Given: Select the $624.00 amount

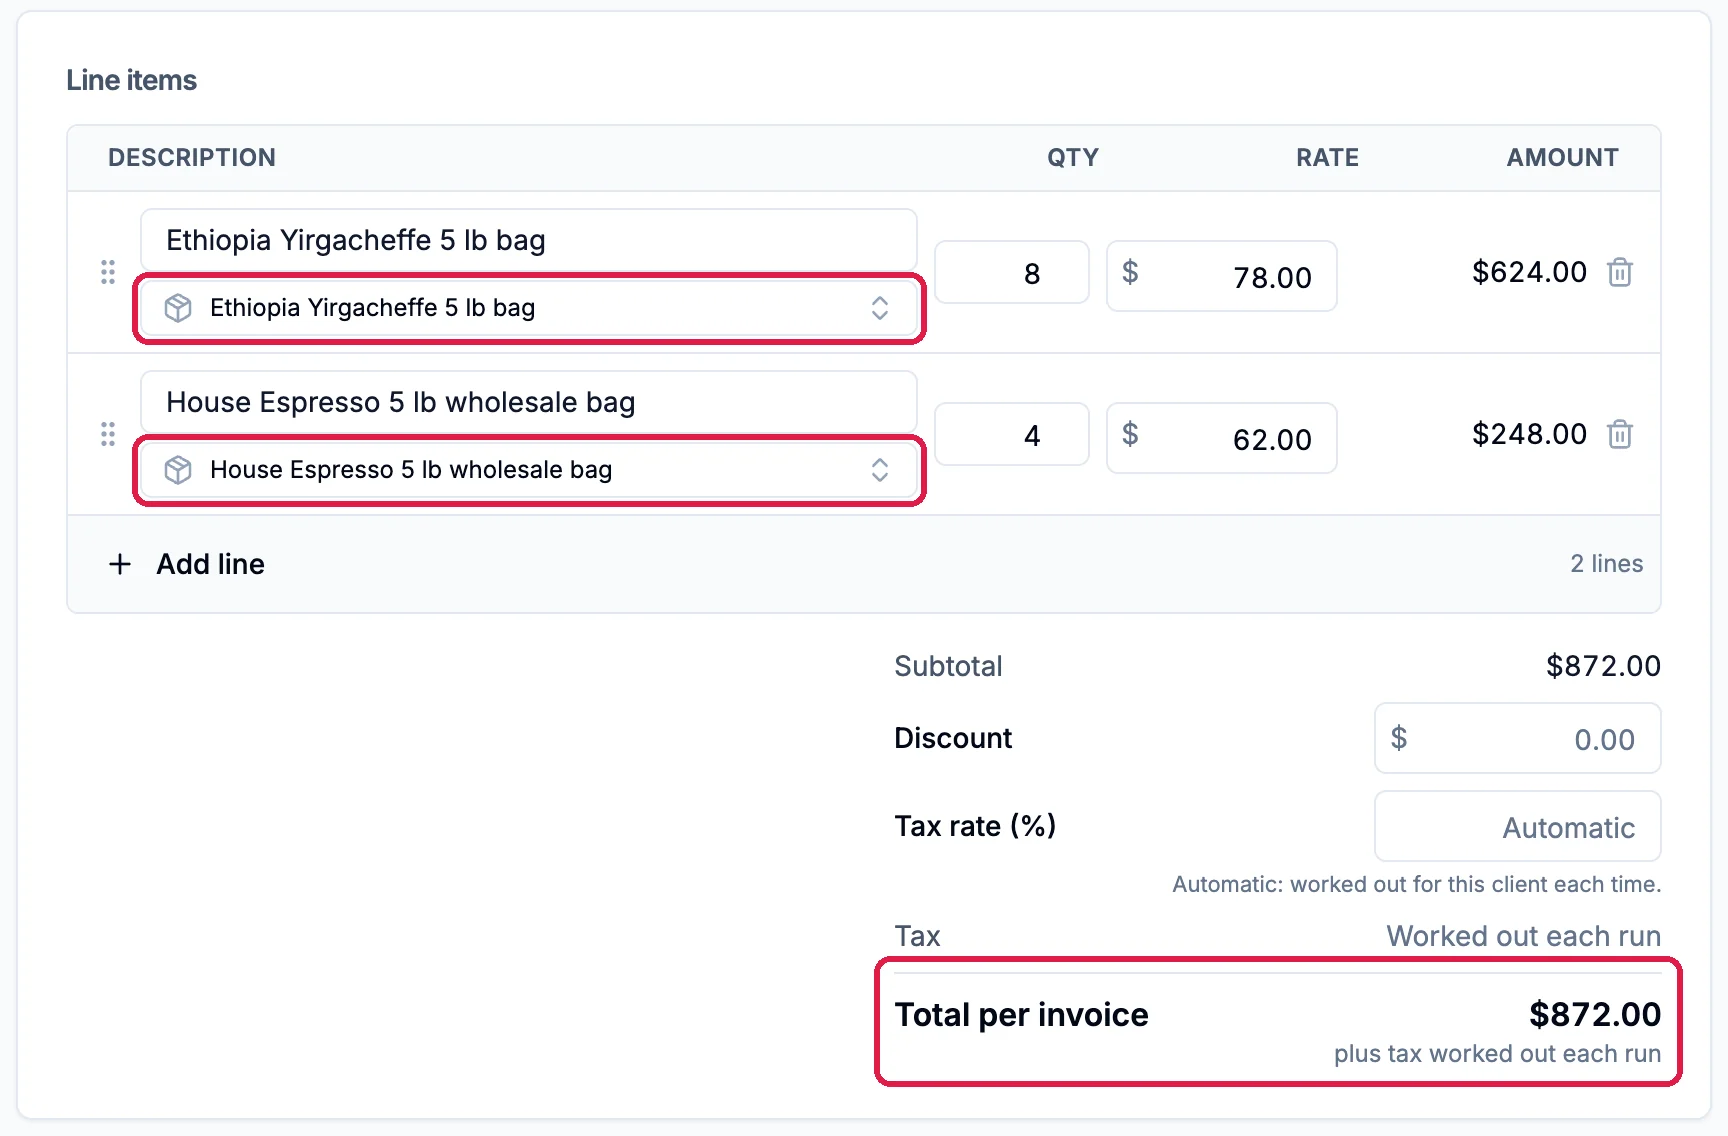Looking at the screenshot, I should pos(1529,272).
